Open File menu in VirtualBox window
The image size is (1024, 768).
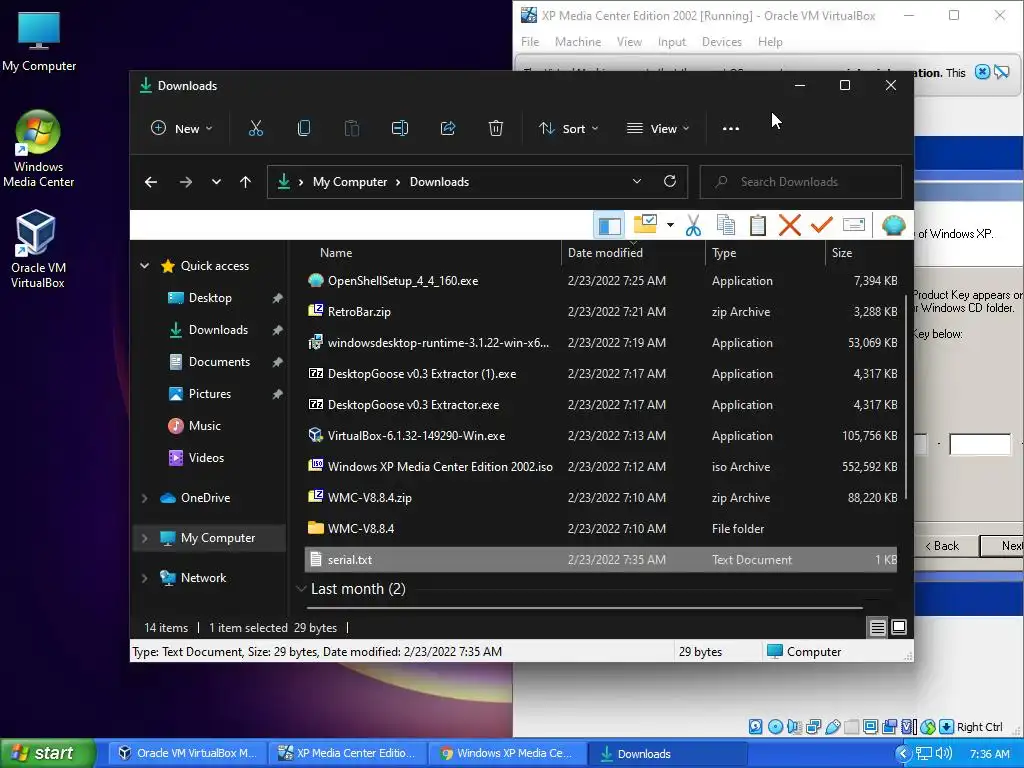(x=530, y=42)
